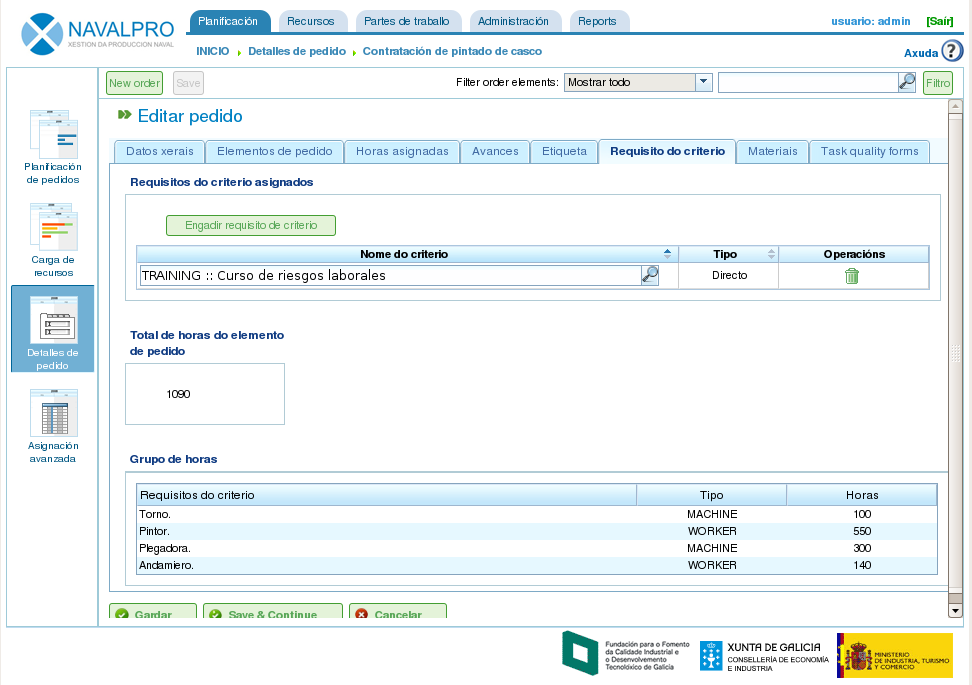Viewport: 972px width, 685px height.
Task: Click the filter search text field
Action: click(807, 82)
